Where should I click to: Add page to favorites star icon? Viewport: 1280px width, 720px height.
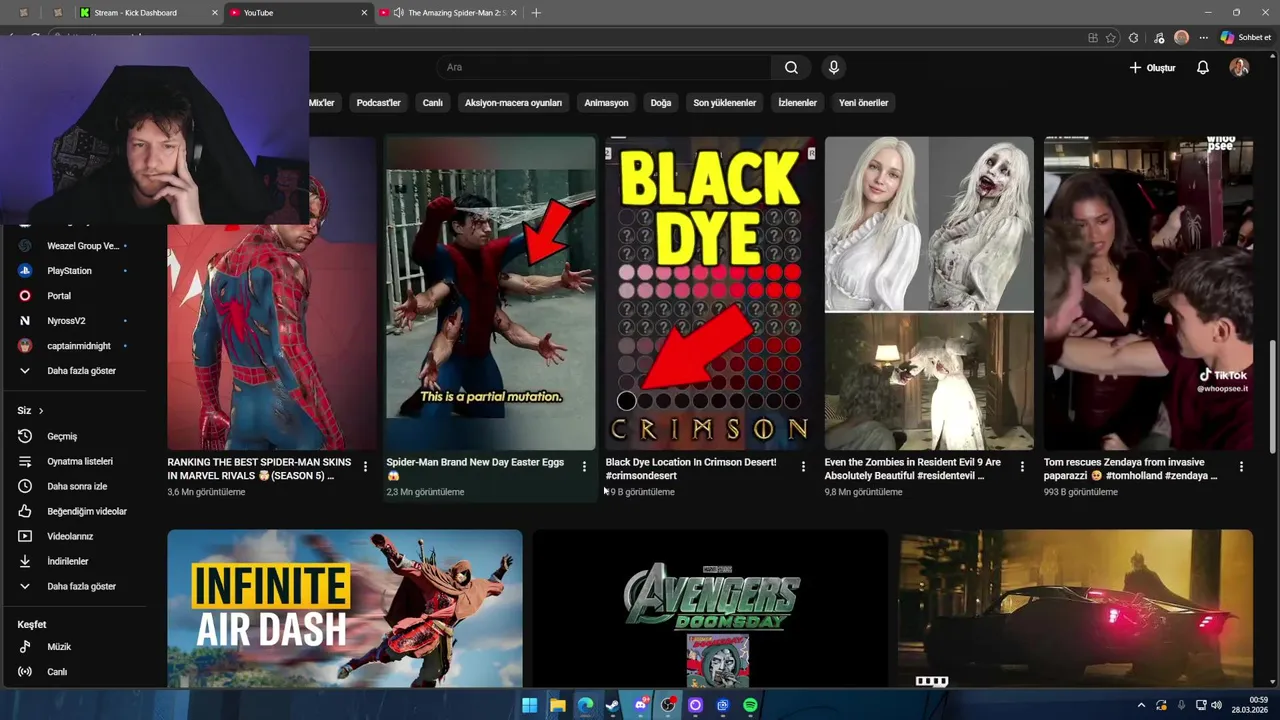click(1111, 38)
